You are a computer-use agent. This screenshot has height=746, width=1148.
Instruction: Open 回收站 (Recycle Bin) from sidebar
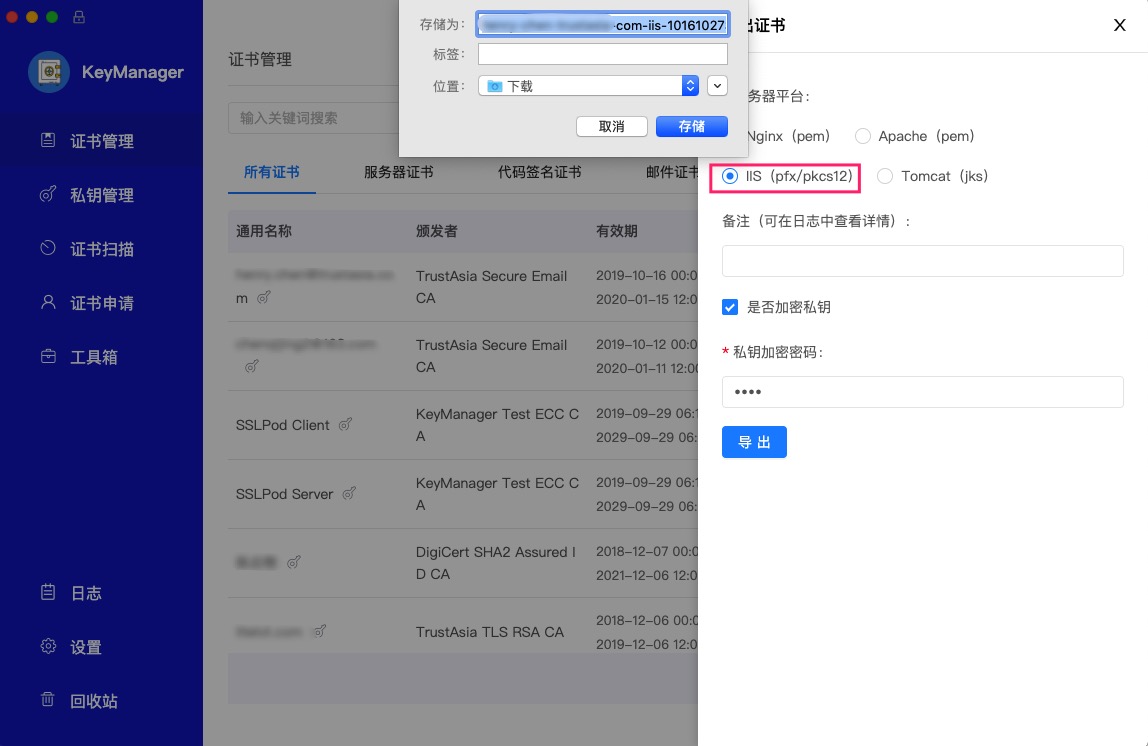95,701
